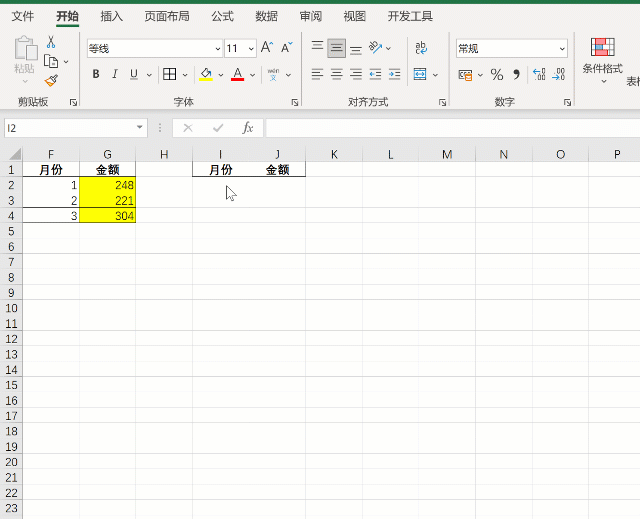Click the Increase Font Size icon
The width and height of the screenshot is (640, 519).
[266, 48]
